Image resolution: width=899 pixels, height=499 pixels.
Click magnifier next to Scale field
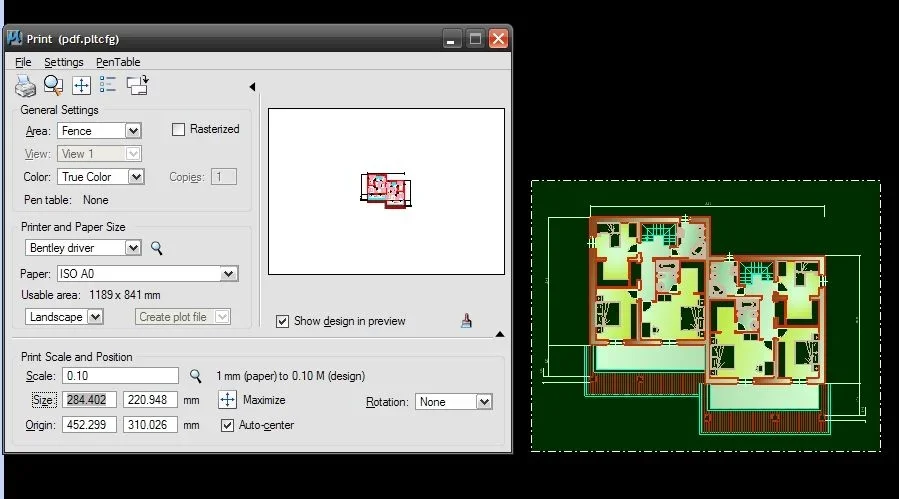point(196,376)
